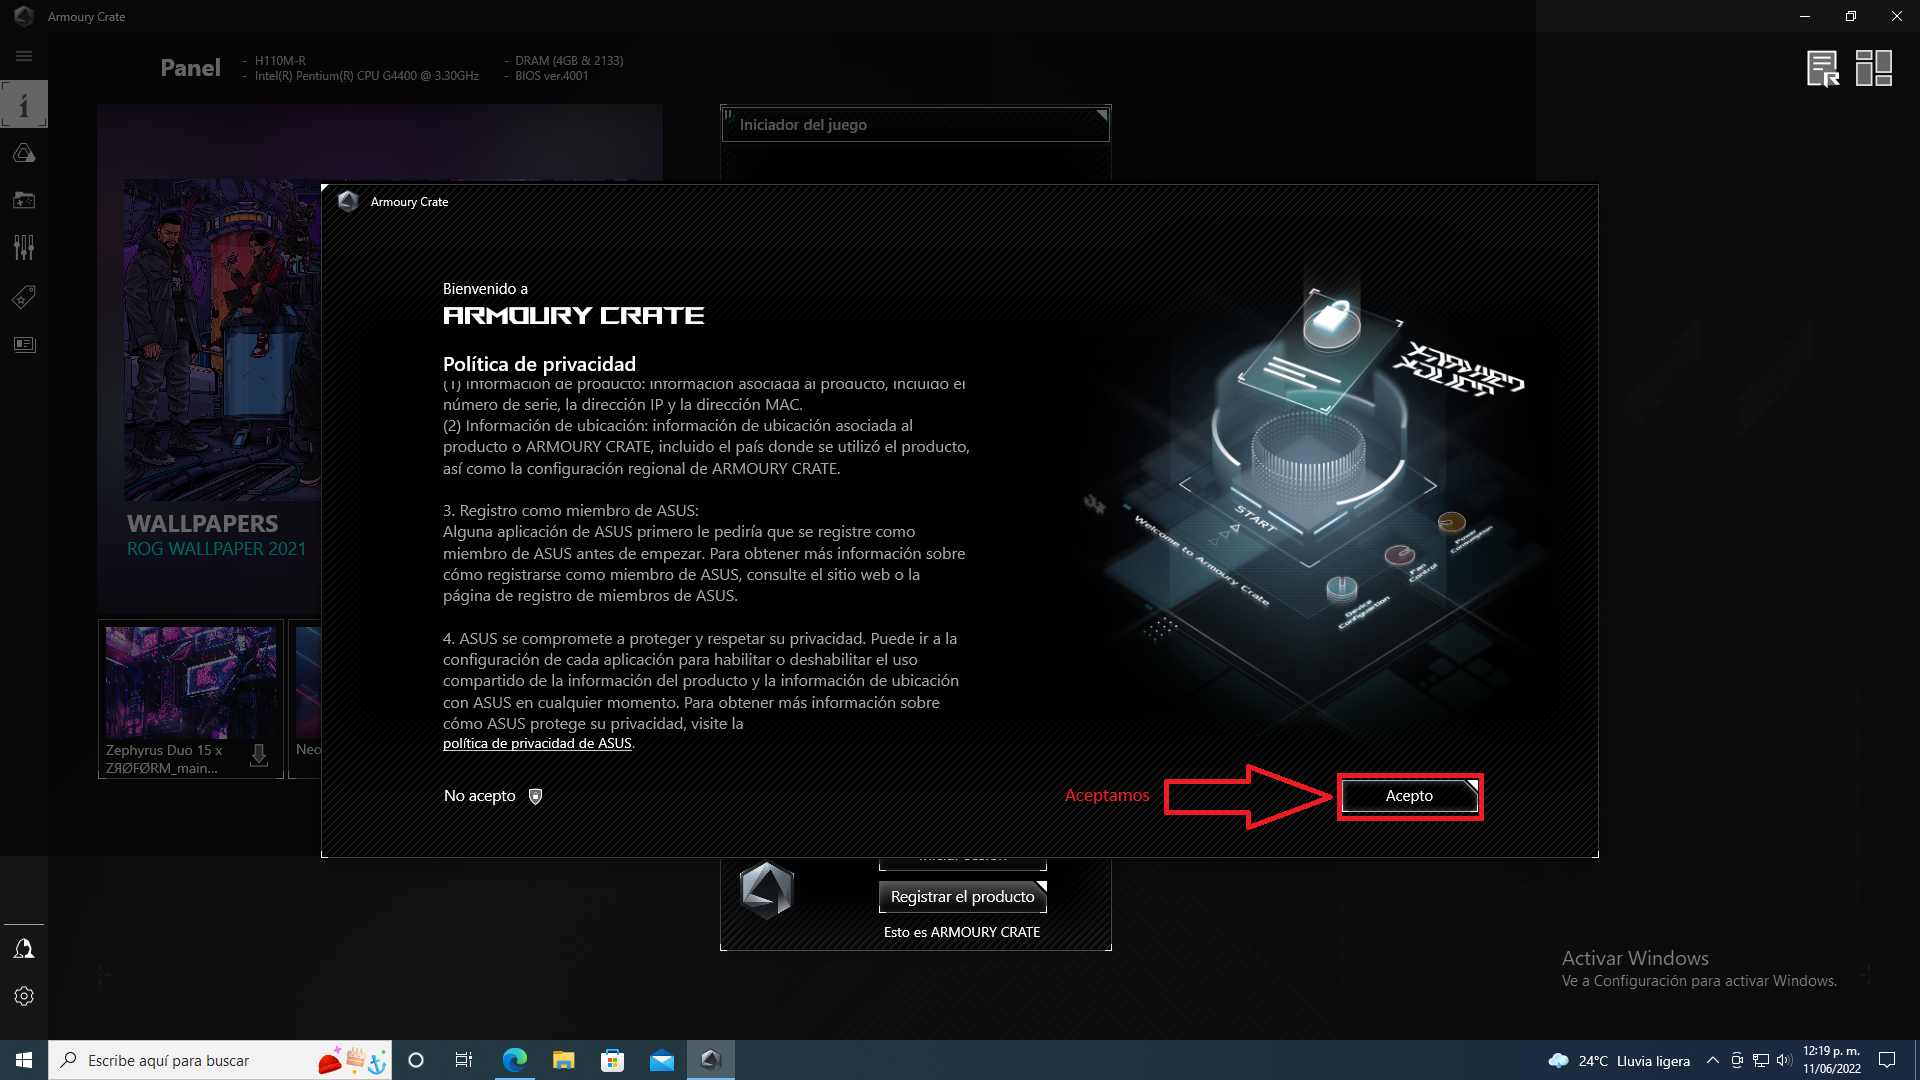1920x1080 pixels.
Task: Open the News sidebar icon
Action: 24,345
